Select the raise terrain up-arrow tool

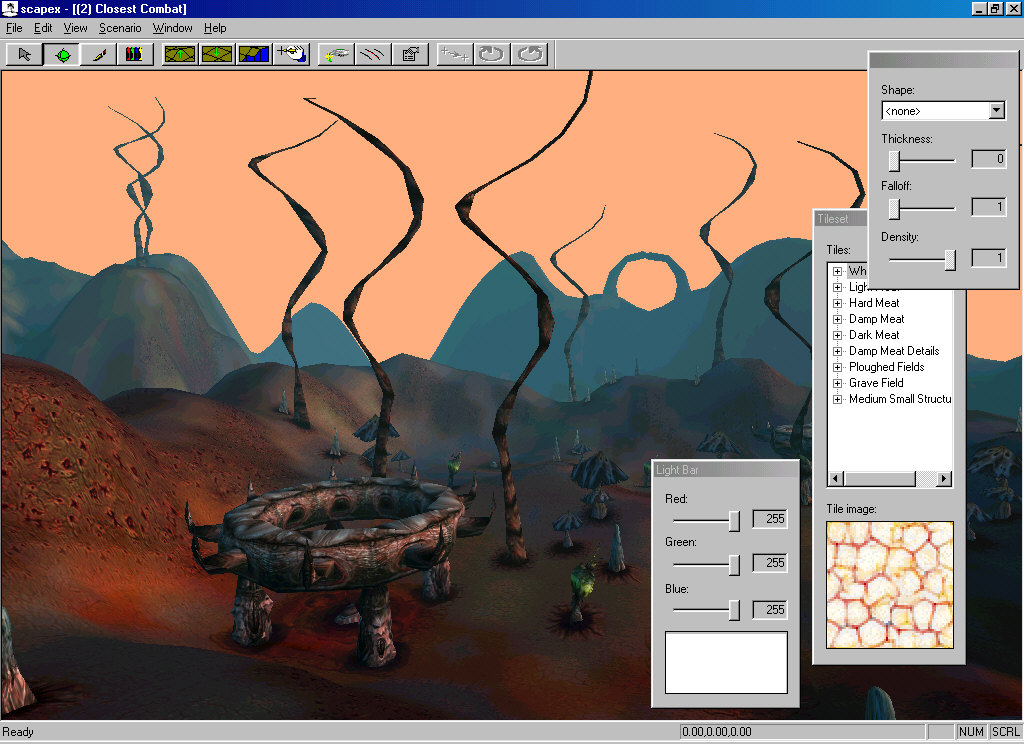(180, 54)
